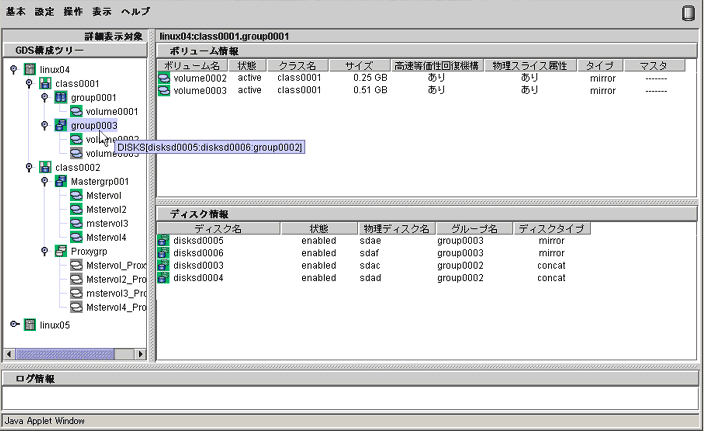Select the Mstervol3 tree item
704x431 pixels.
(x=106, y=223)
